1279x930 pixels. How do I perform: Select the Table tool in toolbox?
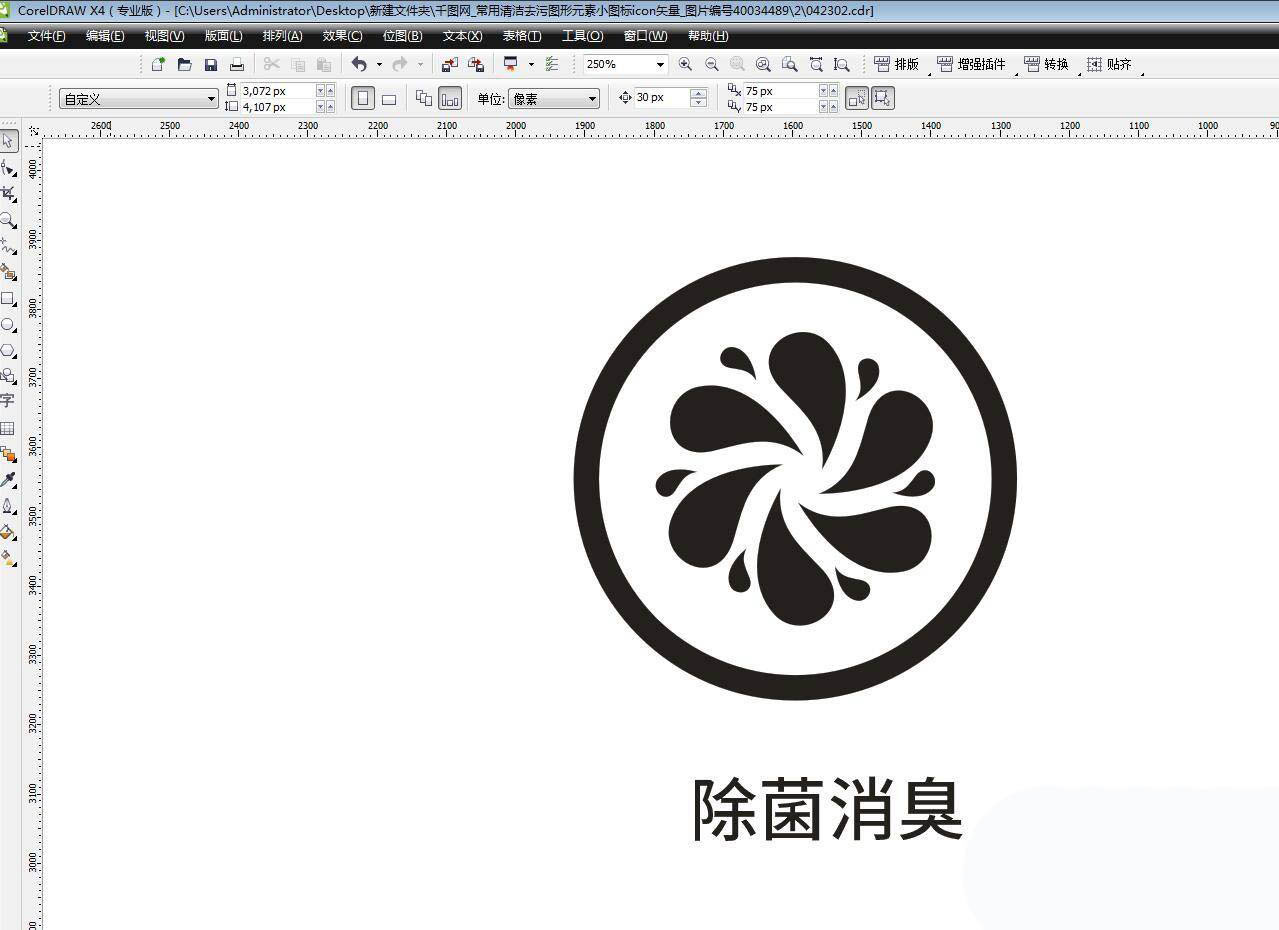click(x=7, y=428)
